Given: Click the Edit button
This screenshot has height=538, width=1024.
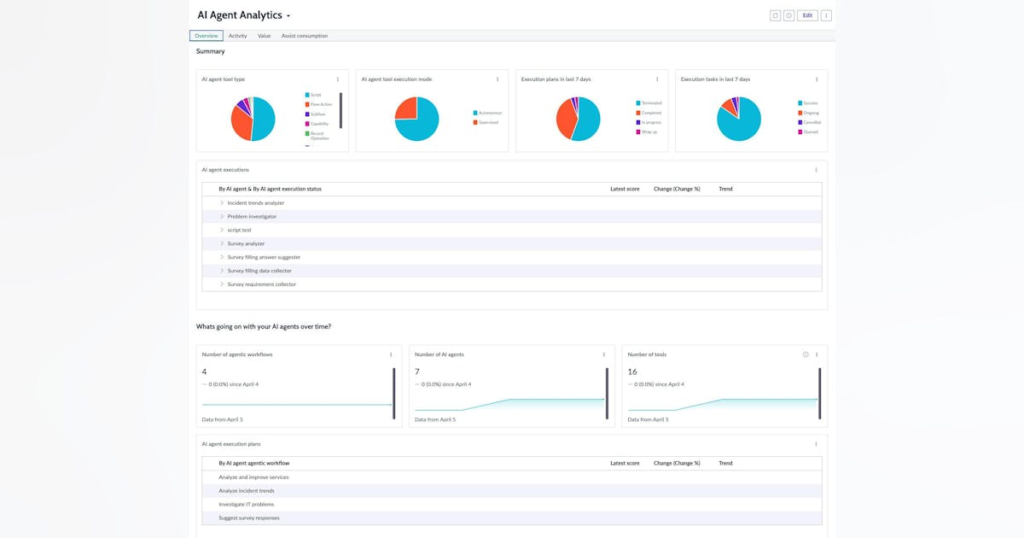Looking at the screenshot, I should click(x=807, y=16).
